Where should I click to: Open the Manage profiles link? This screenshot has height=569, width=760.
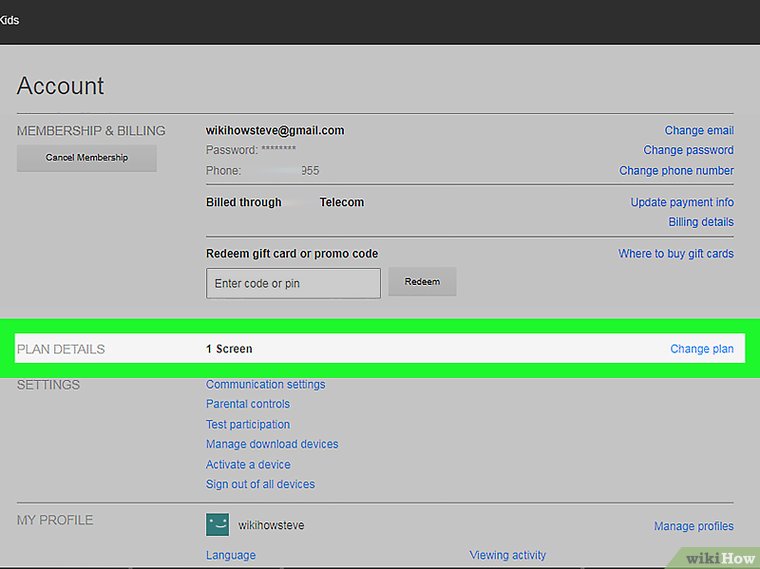tap(693, 526)
